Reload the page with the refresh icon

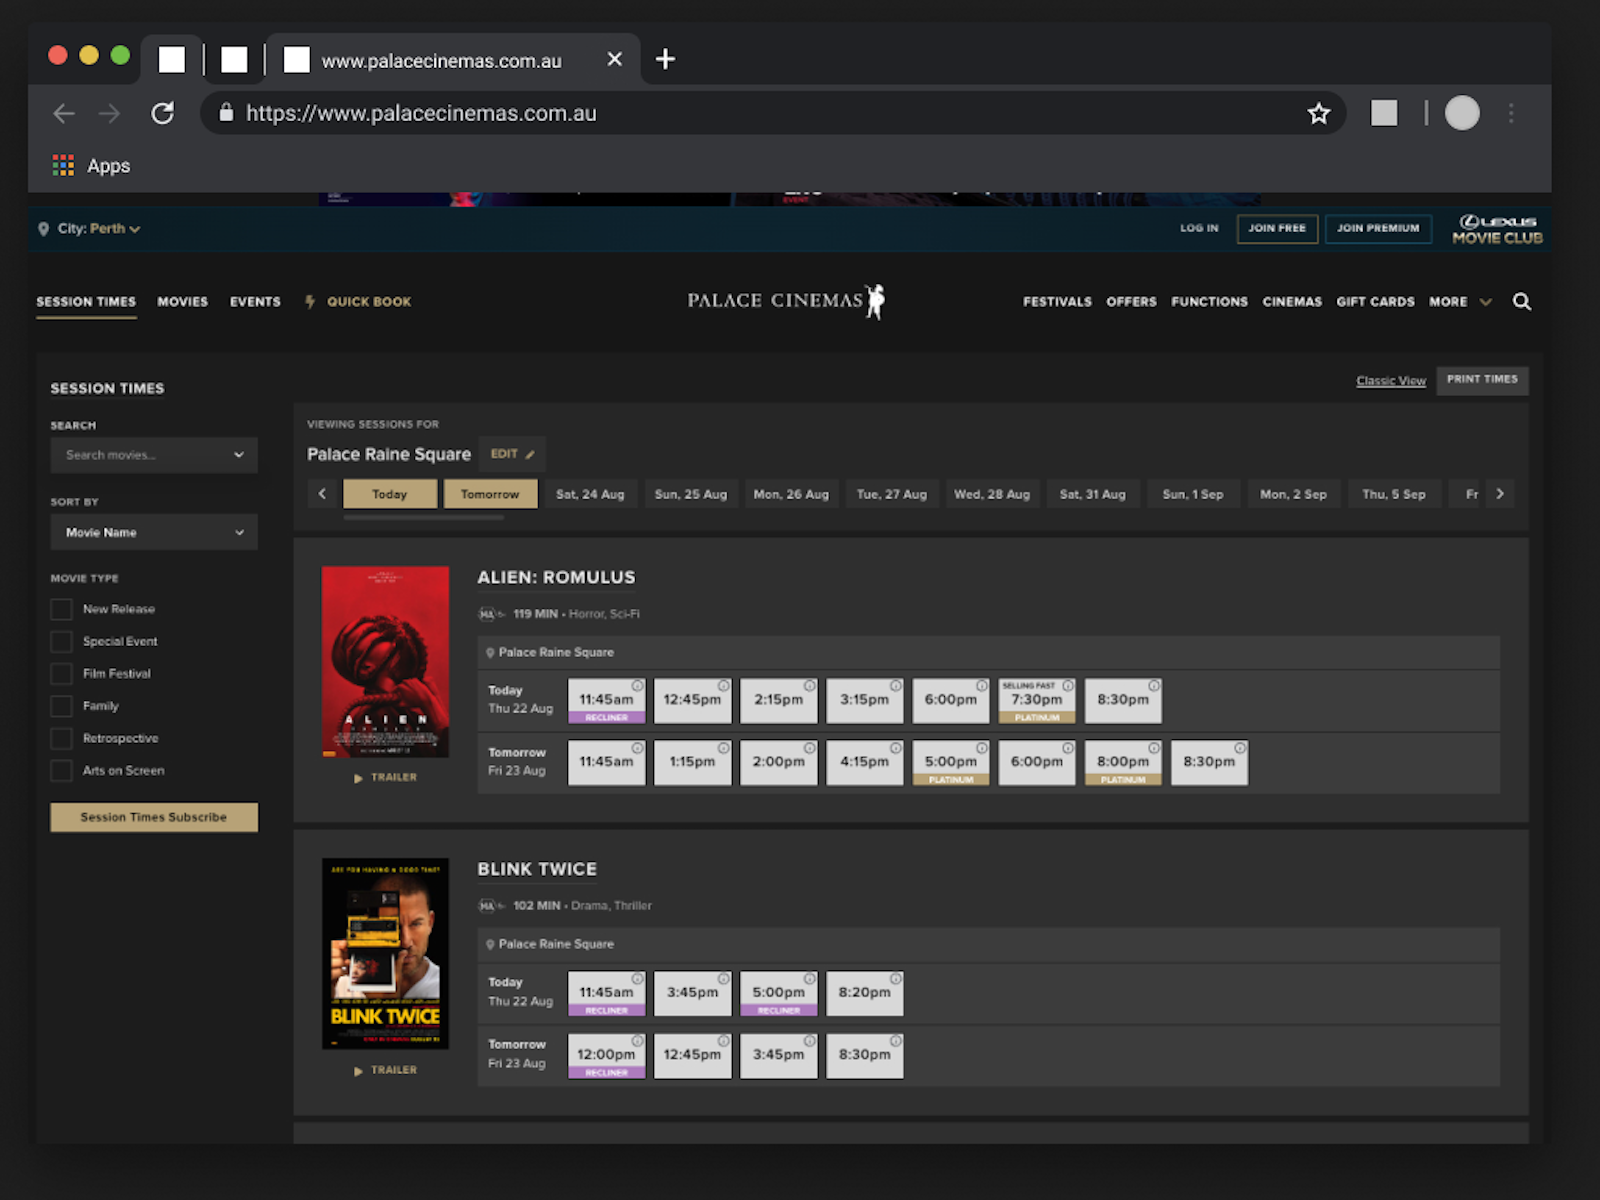(163, 114)
